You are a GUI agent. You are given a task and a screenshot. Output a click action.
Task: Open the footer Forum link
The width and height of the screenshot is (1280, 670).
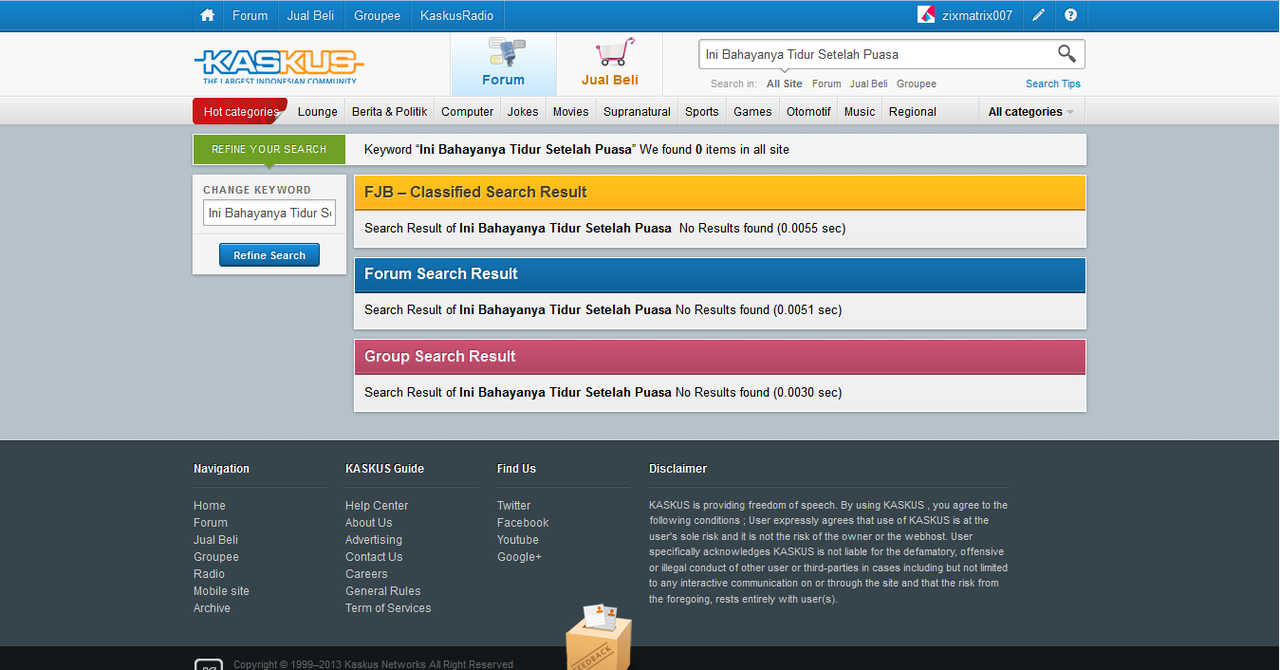[211, 523]
